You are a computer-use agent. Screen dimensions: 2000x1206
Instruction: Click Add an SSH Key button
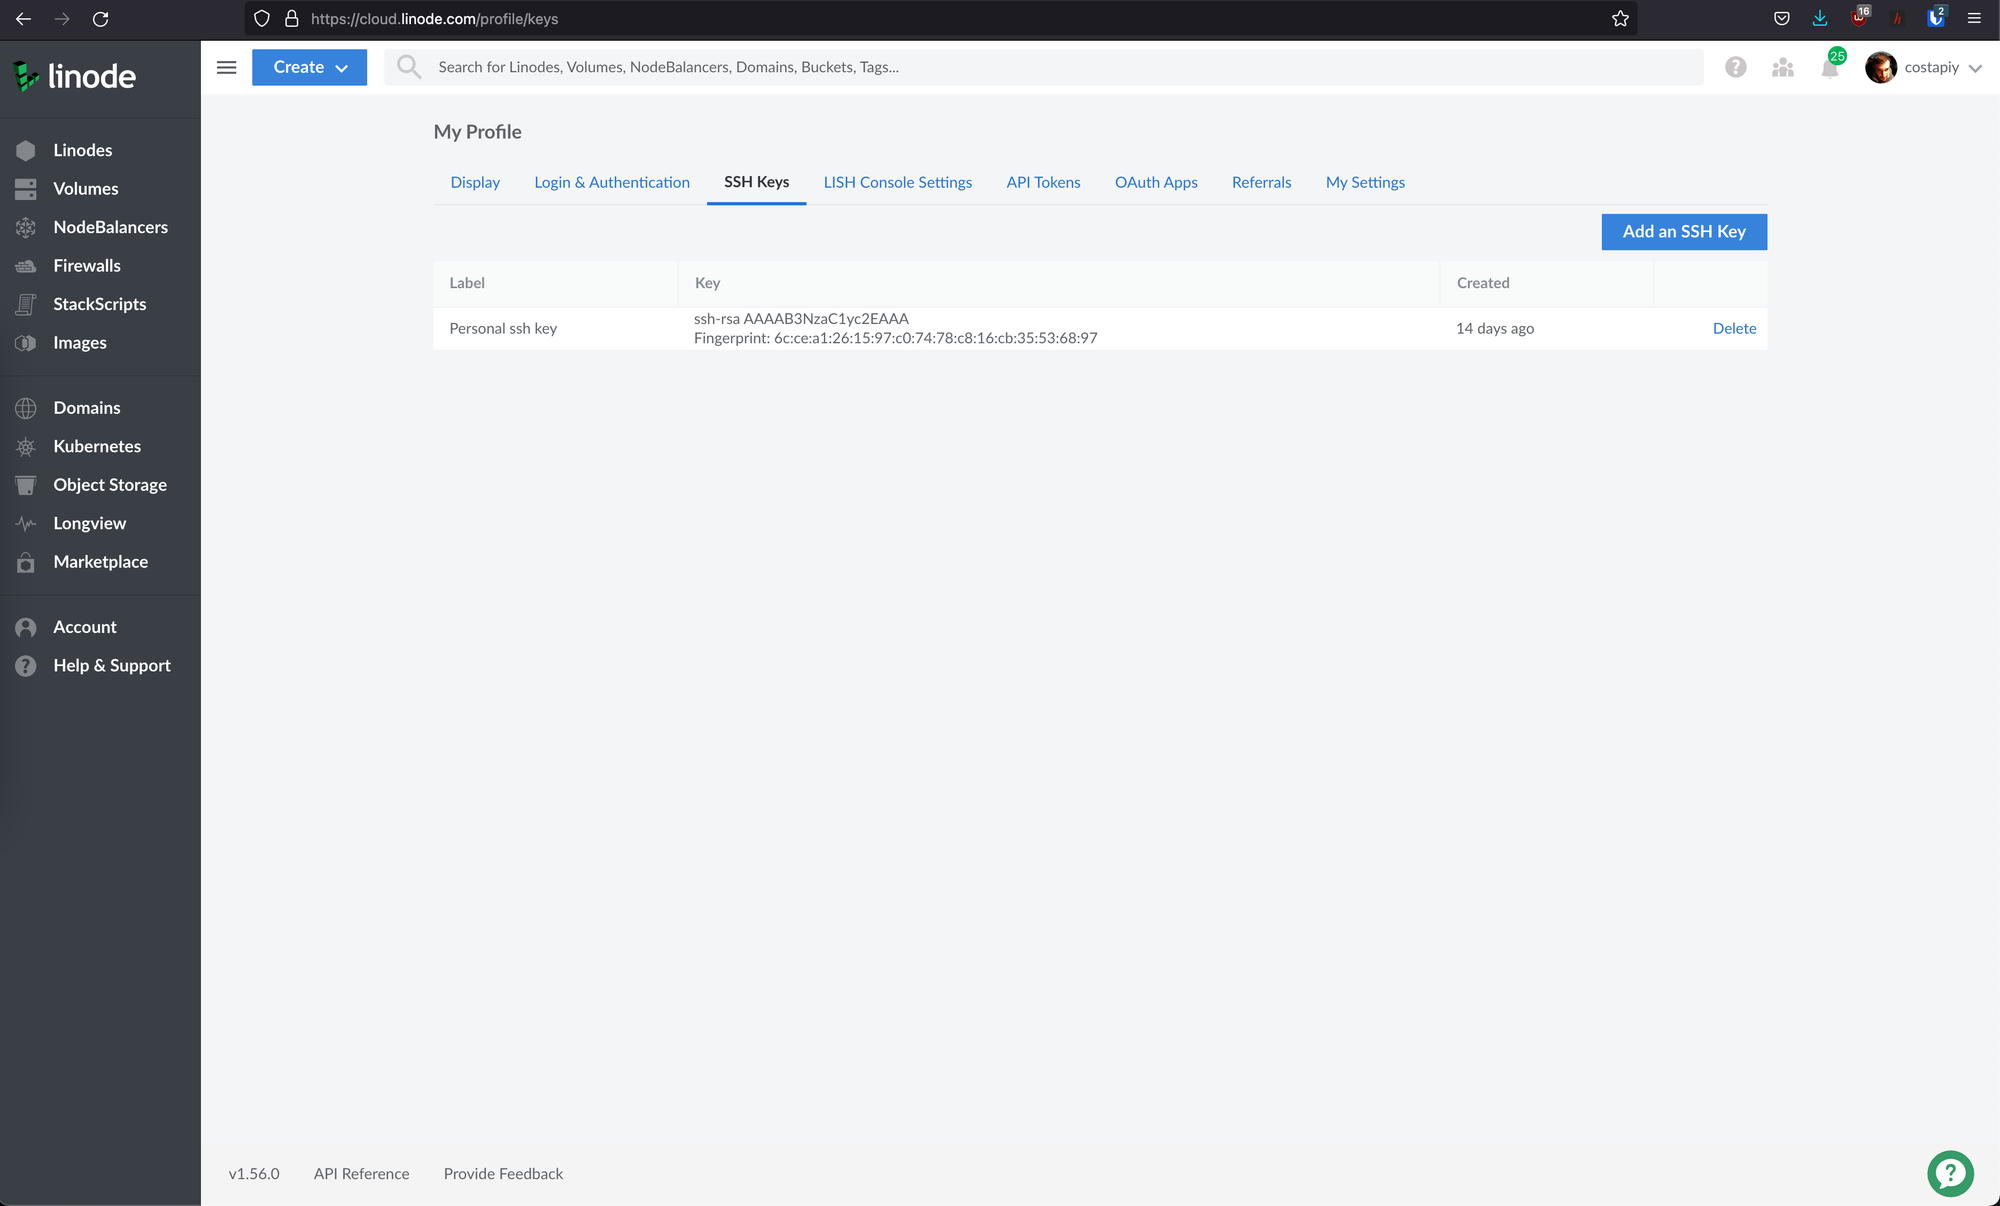[1683, 232]
